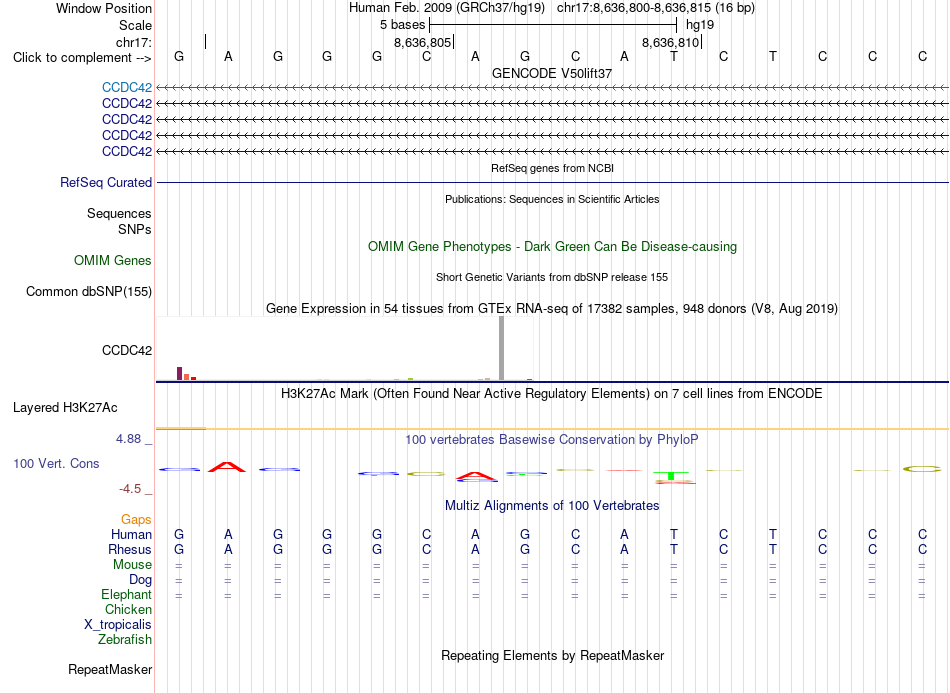Click the GENCODE V50lift37 track title
Image resolution: width=950 pixels, height=693 pixels.
[552, 73]
